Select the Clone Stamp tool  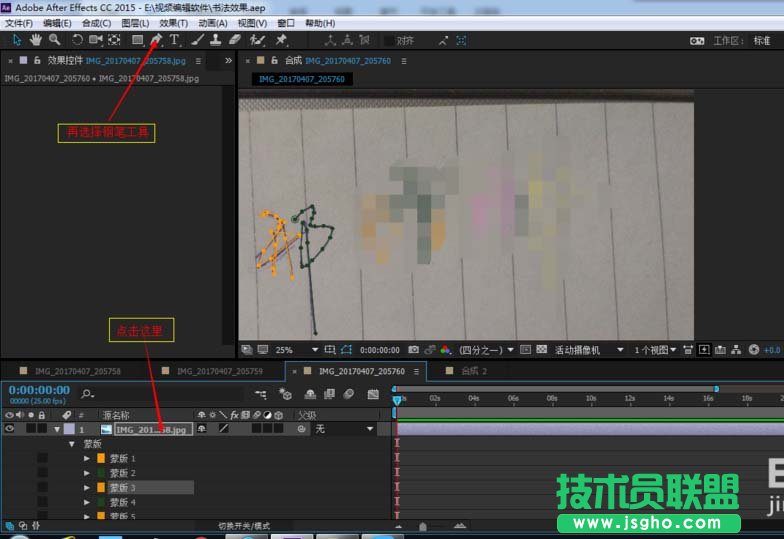pos(215,40)
